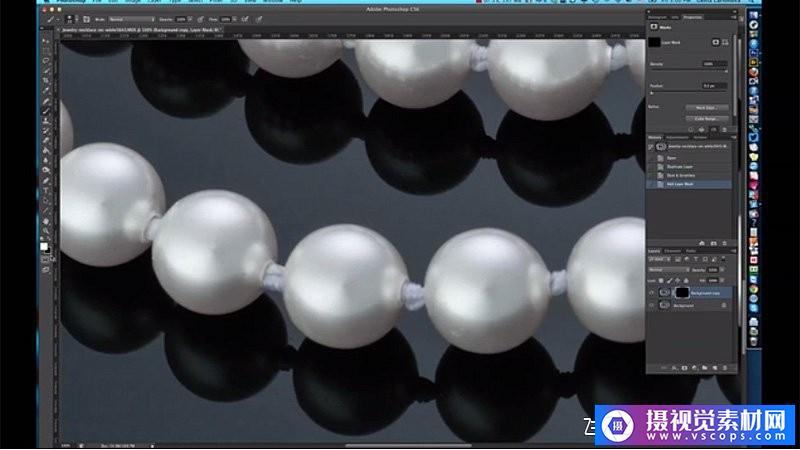This screenshot has width=800, height=450.
Task: Open brush Flow slider arrow
Action: [x=235, y=19]
